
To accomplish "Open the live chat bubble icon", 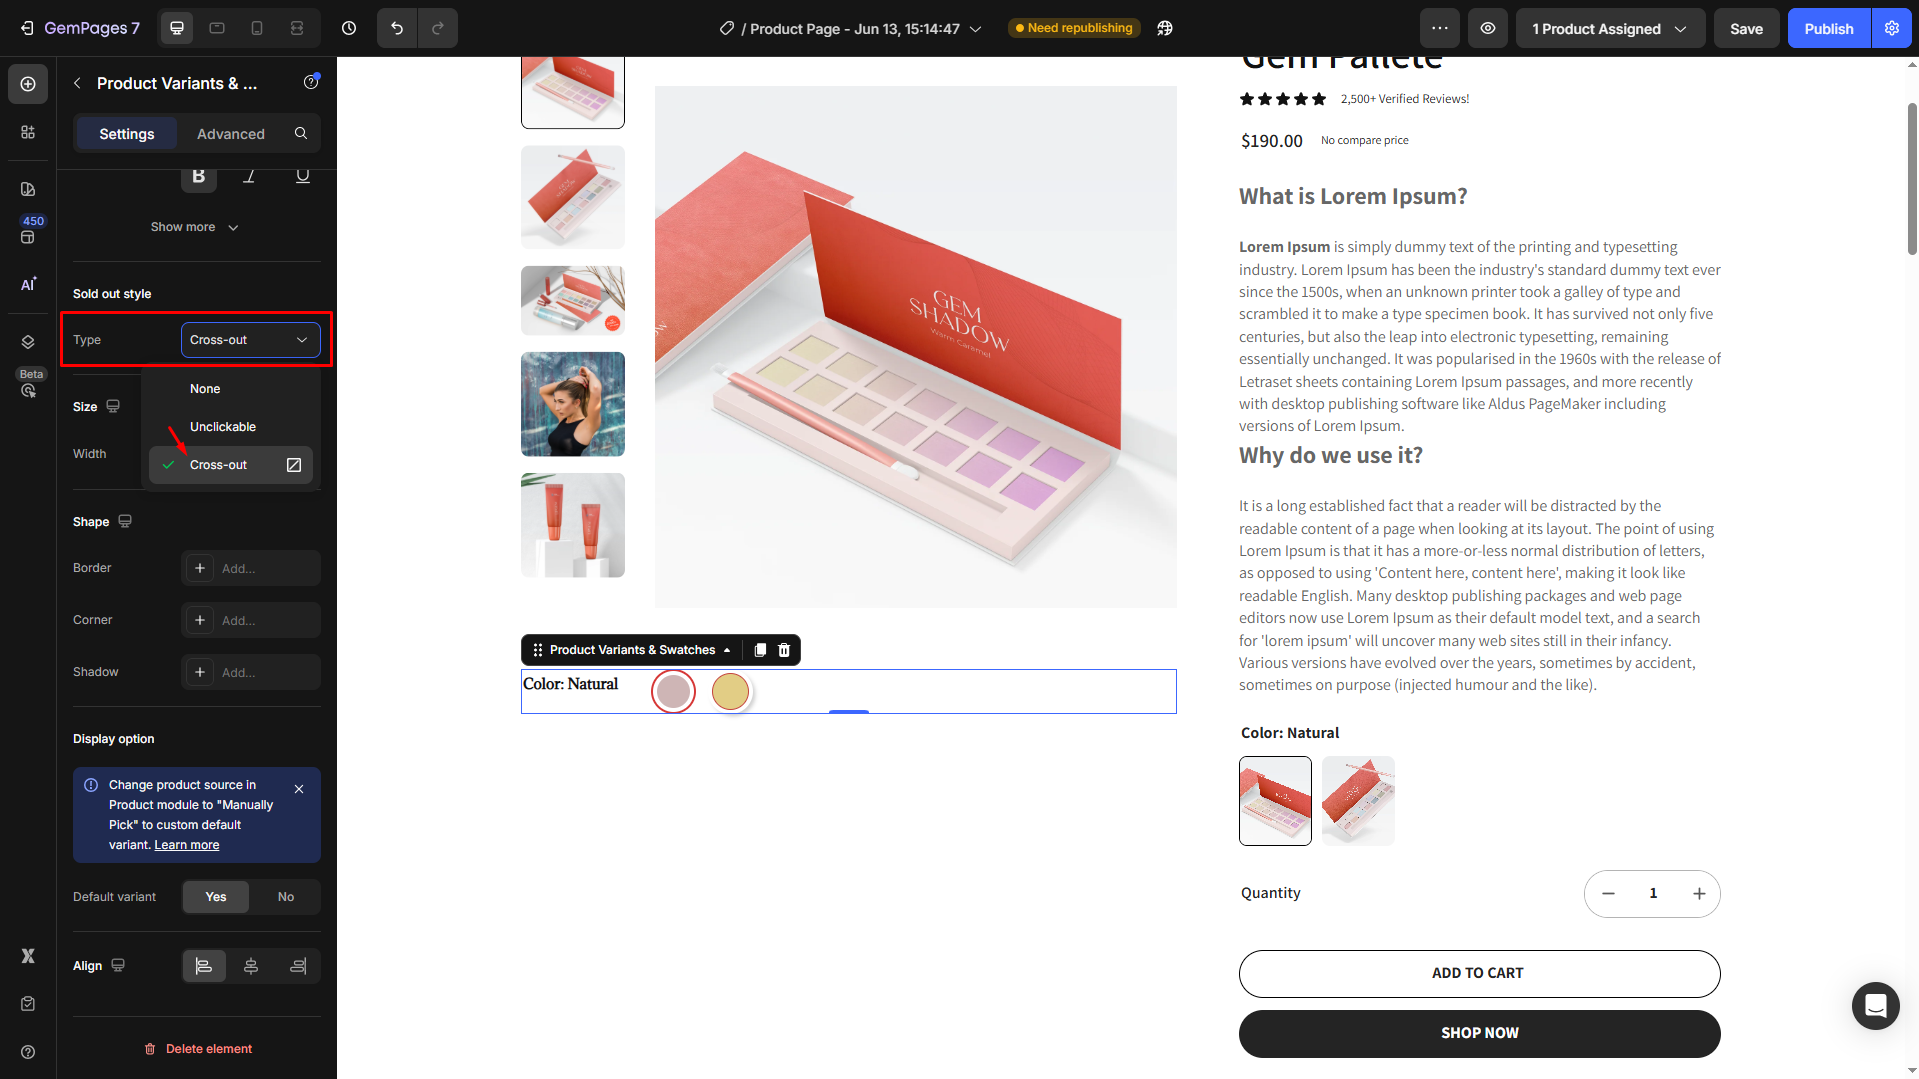I will (x=1875, y=1005).
